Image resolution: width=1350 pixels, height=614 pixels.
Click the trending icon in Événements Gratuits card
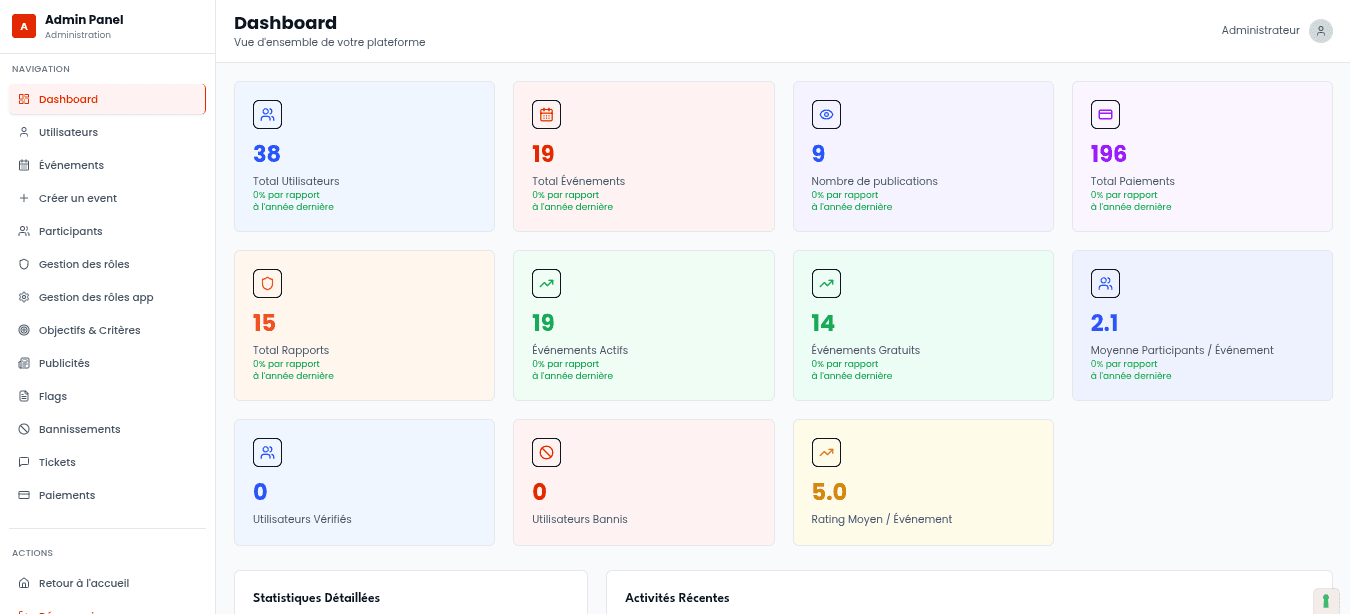coord(826,284)
